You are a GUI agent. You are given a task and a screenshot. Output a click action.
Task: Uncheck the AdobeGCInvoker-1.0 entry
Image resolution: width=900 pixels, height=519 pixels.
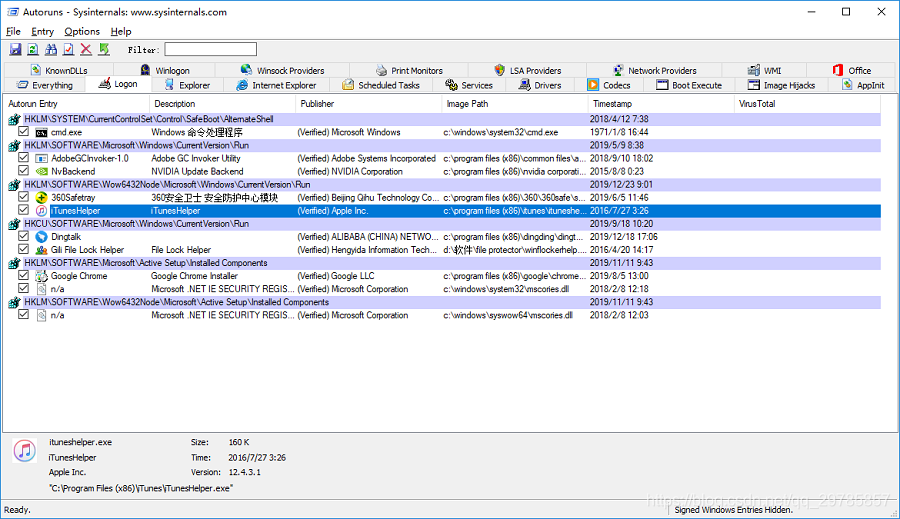tap(24, 157)
